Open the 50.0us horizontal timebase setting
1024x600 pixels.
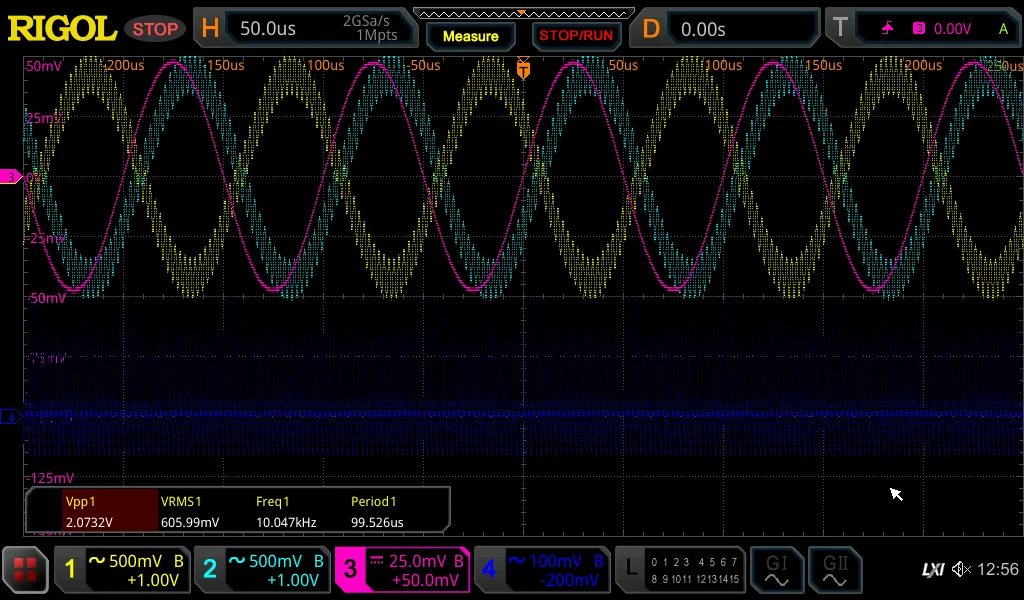[268, 29]
